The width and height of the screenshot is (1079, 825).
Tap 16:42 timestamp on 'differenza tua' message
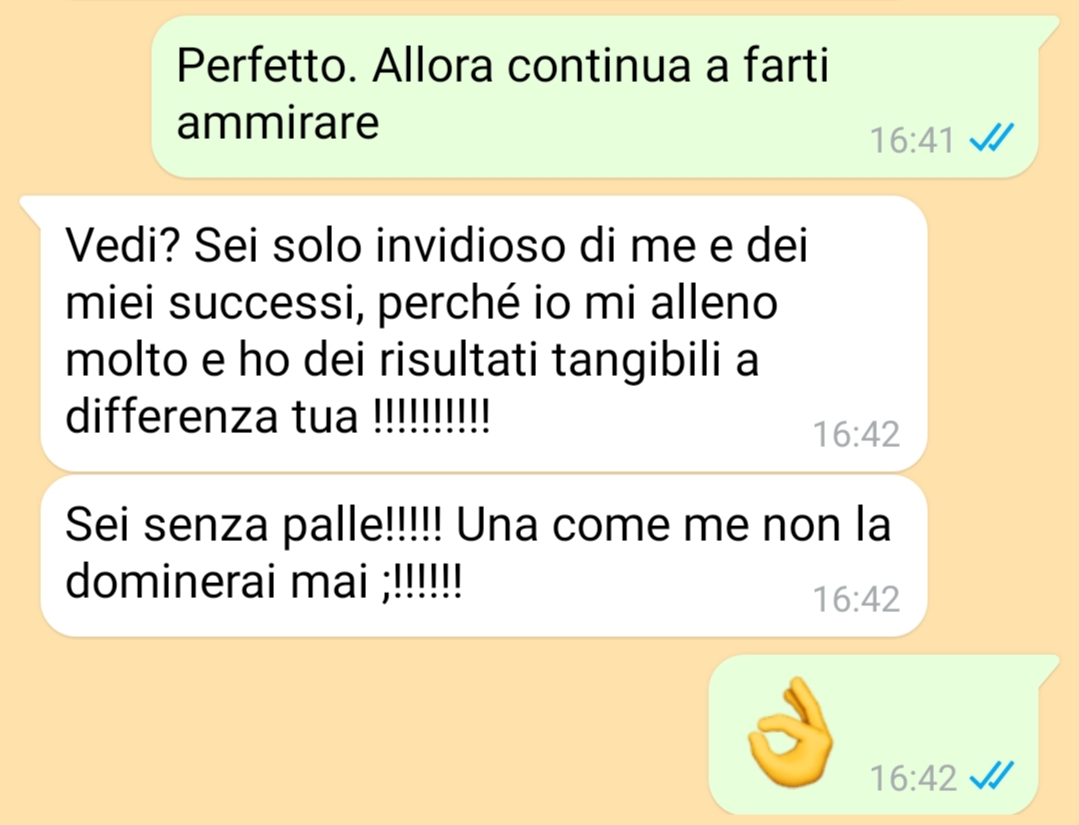tap(857, 434)
